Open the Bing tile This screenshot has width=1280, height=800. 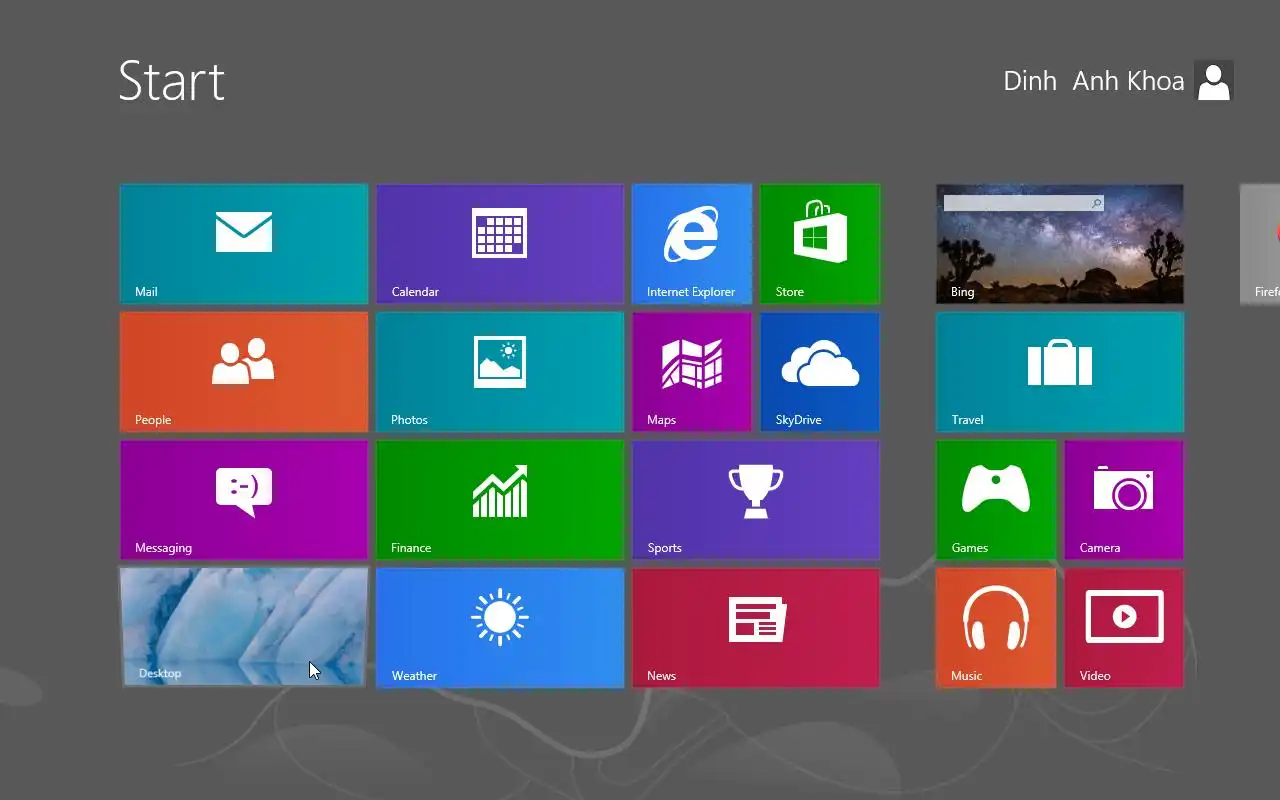click(1060, 244)
